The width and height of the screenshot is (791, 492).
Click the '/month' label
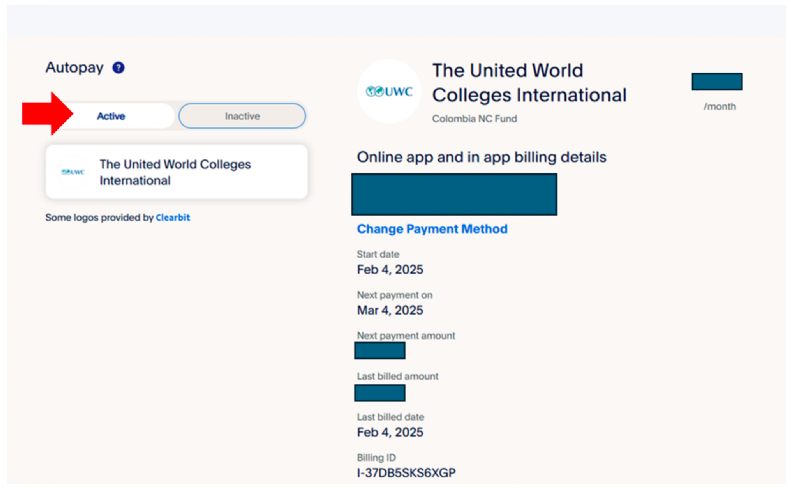[720, 106]
